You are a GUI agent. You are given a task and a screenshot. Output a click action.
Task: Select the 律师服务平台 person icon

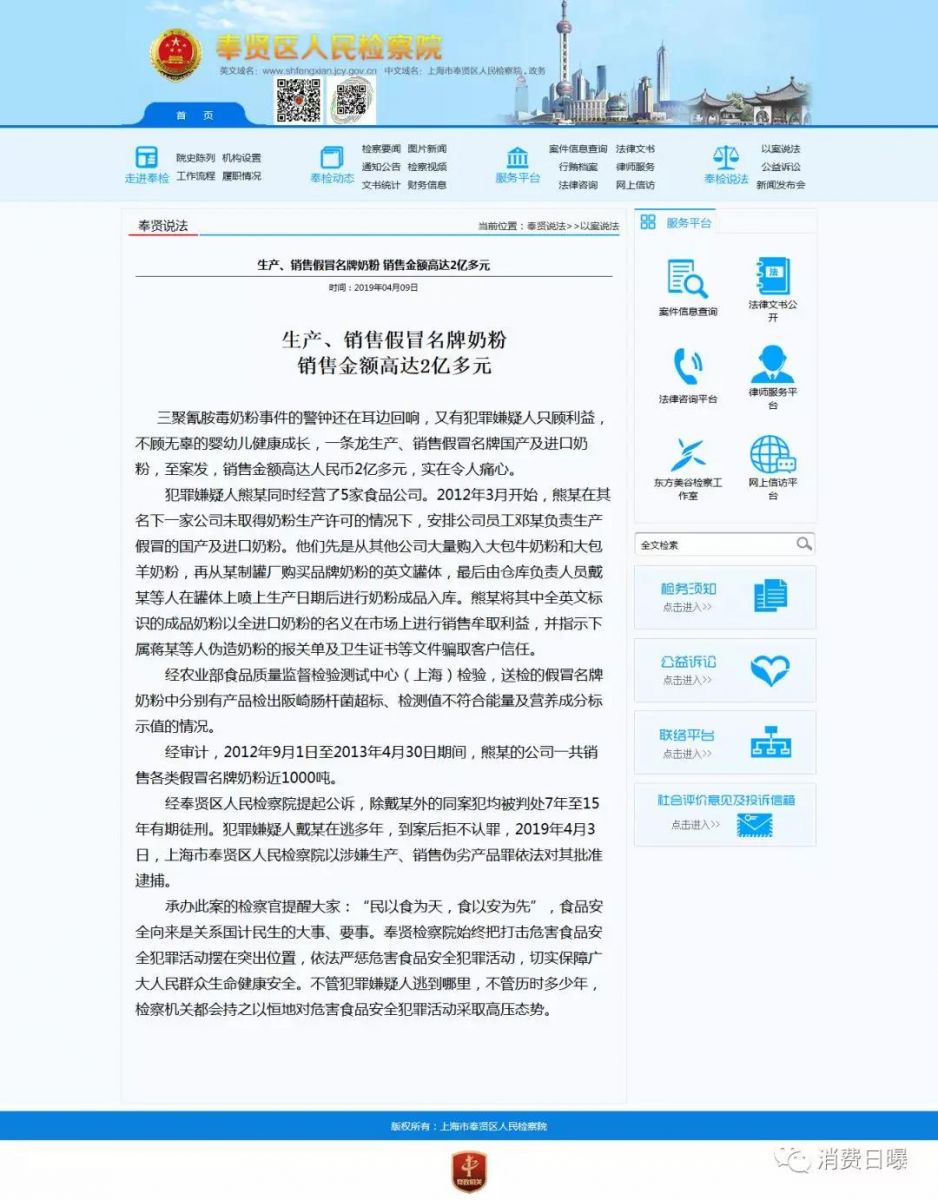click(x=772, y=364)
